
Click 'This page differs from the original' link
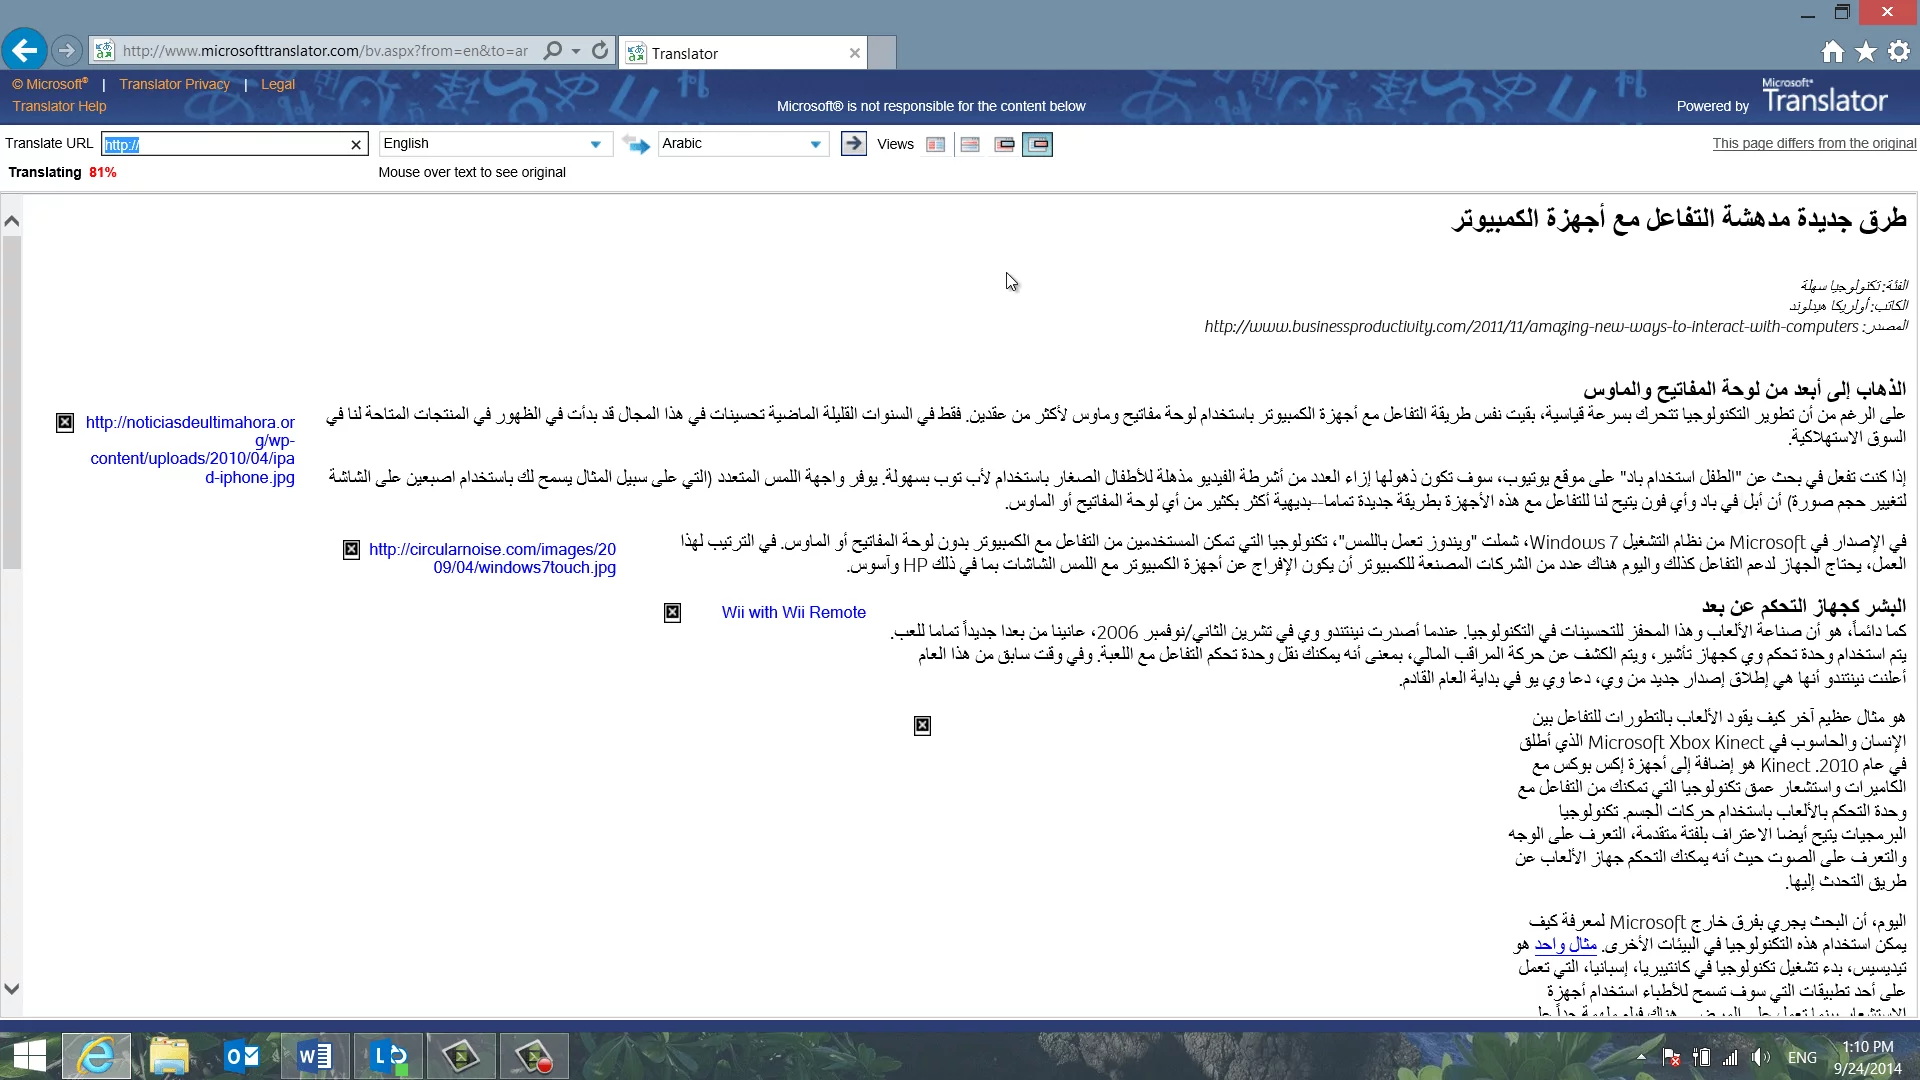[1813, 143]
